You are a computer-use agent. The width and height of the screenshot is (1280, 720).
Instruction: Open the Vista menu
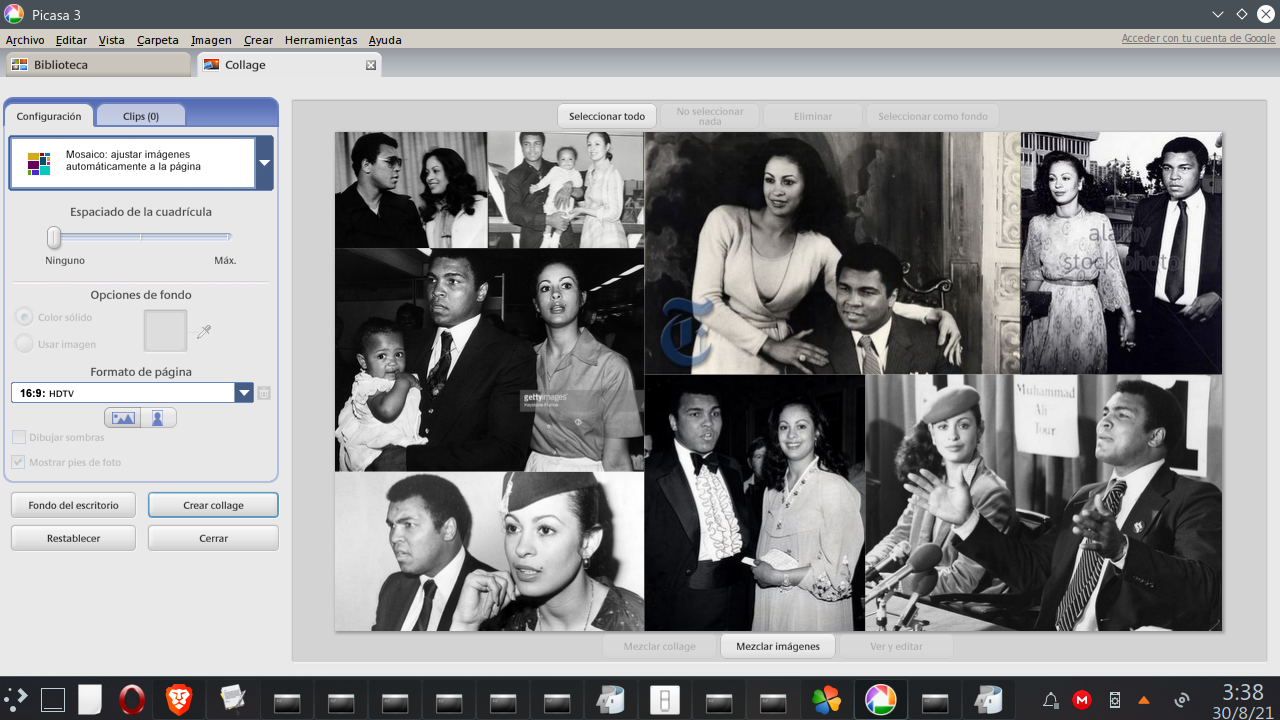pyautogui.click(x=112, y=40)
